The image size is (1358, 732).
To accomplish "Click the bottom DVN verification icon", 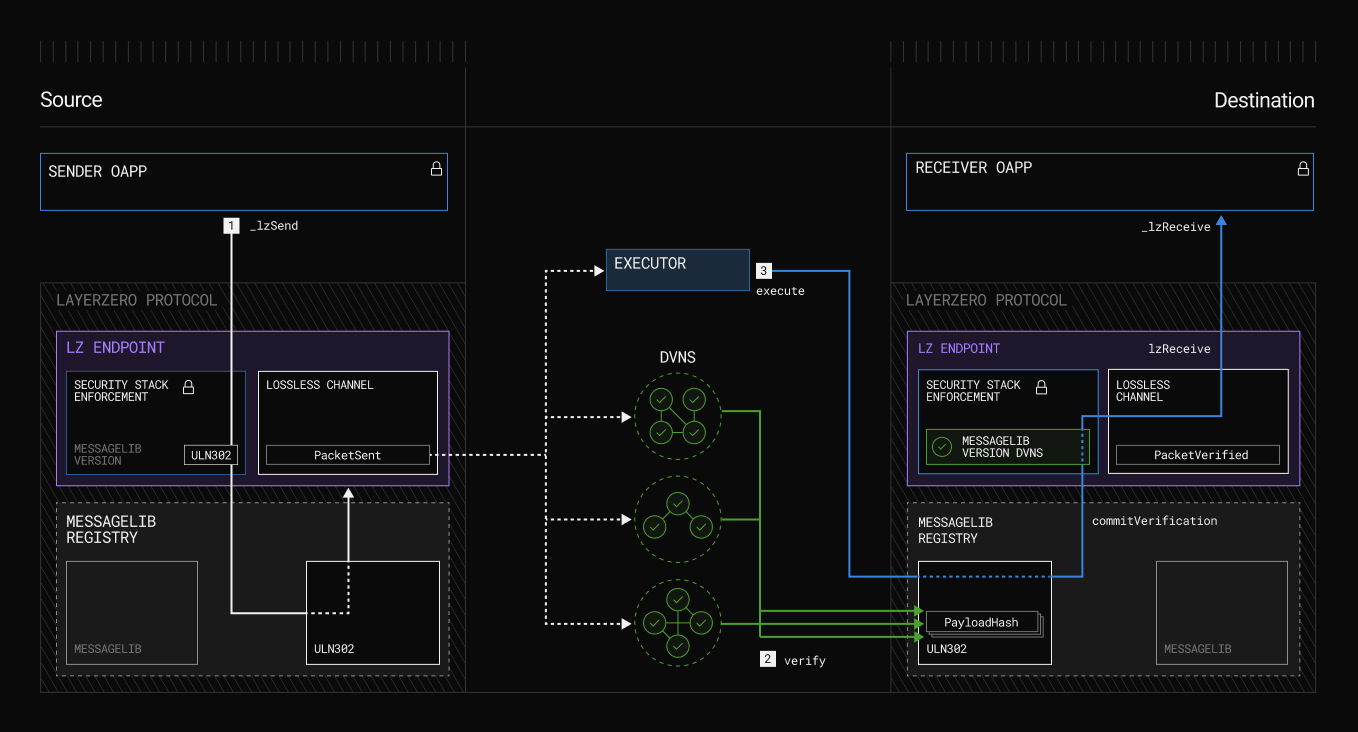I will 678,624.
